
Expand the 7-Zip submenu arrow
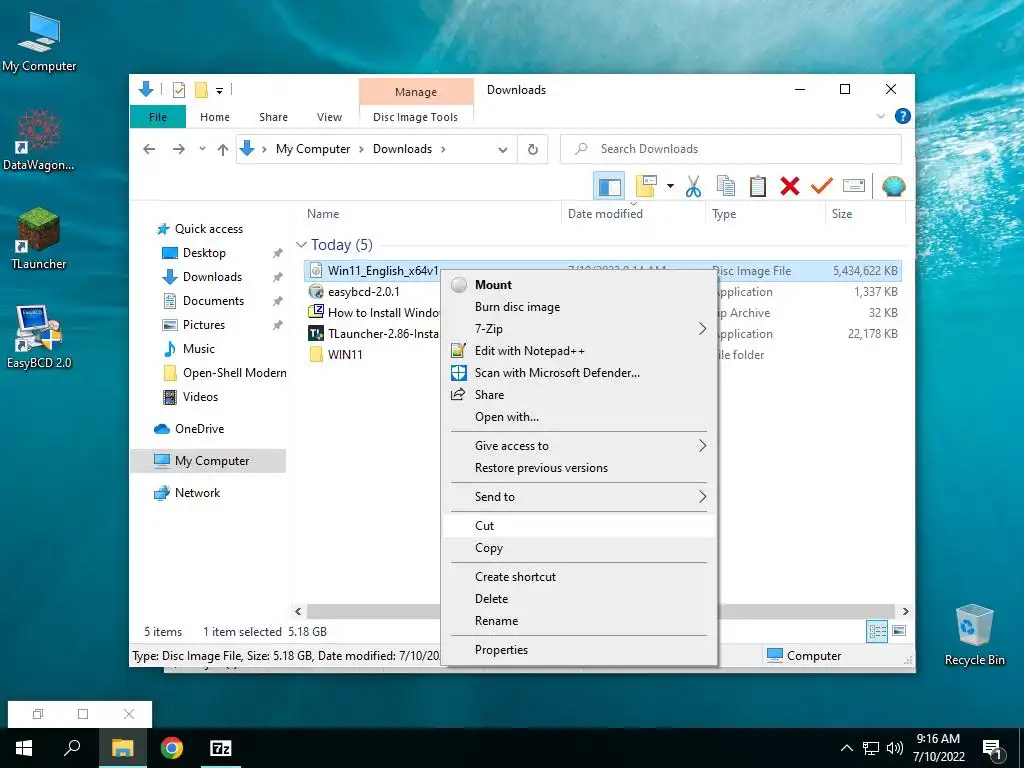[702, 328]
